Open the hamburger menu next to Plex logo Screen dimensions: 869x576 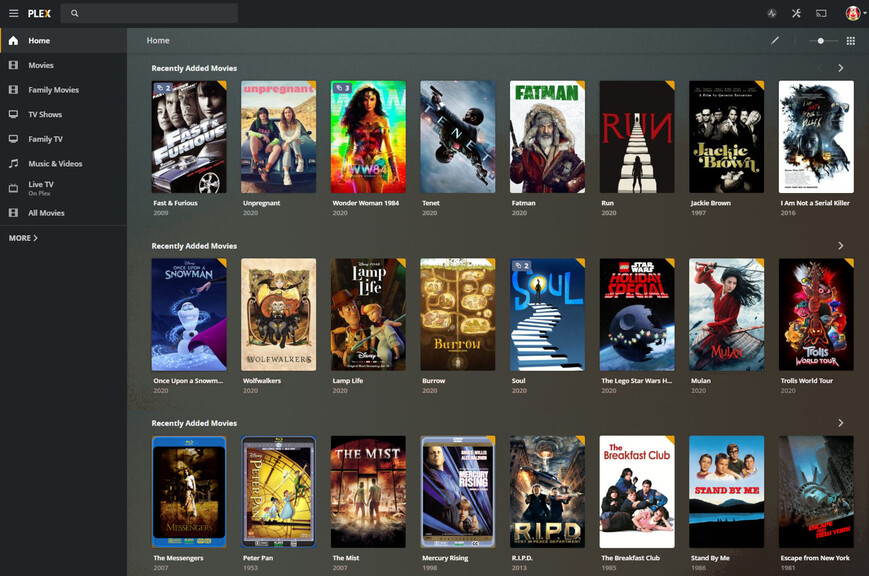[x=13, y=13]
